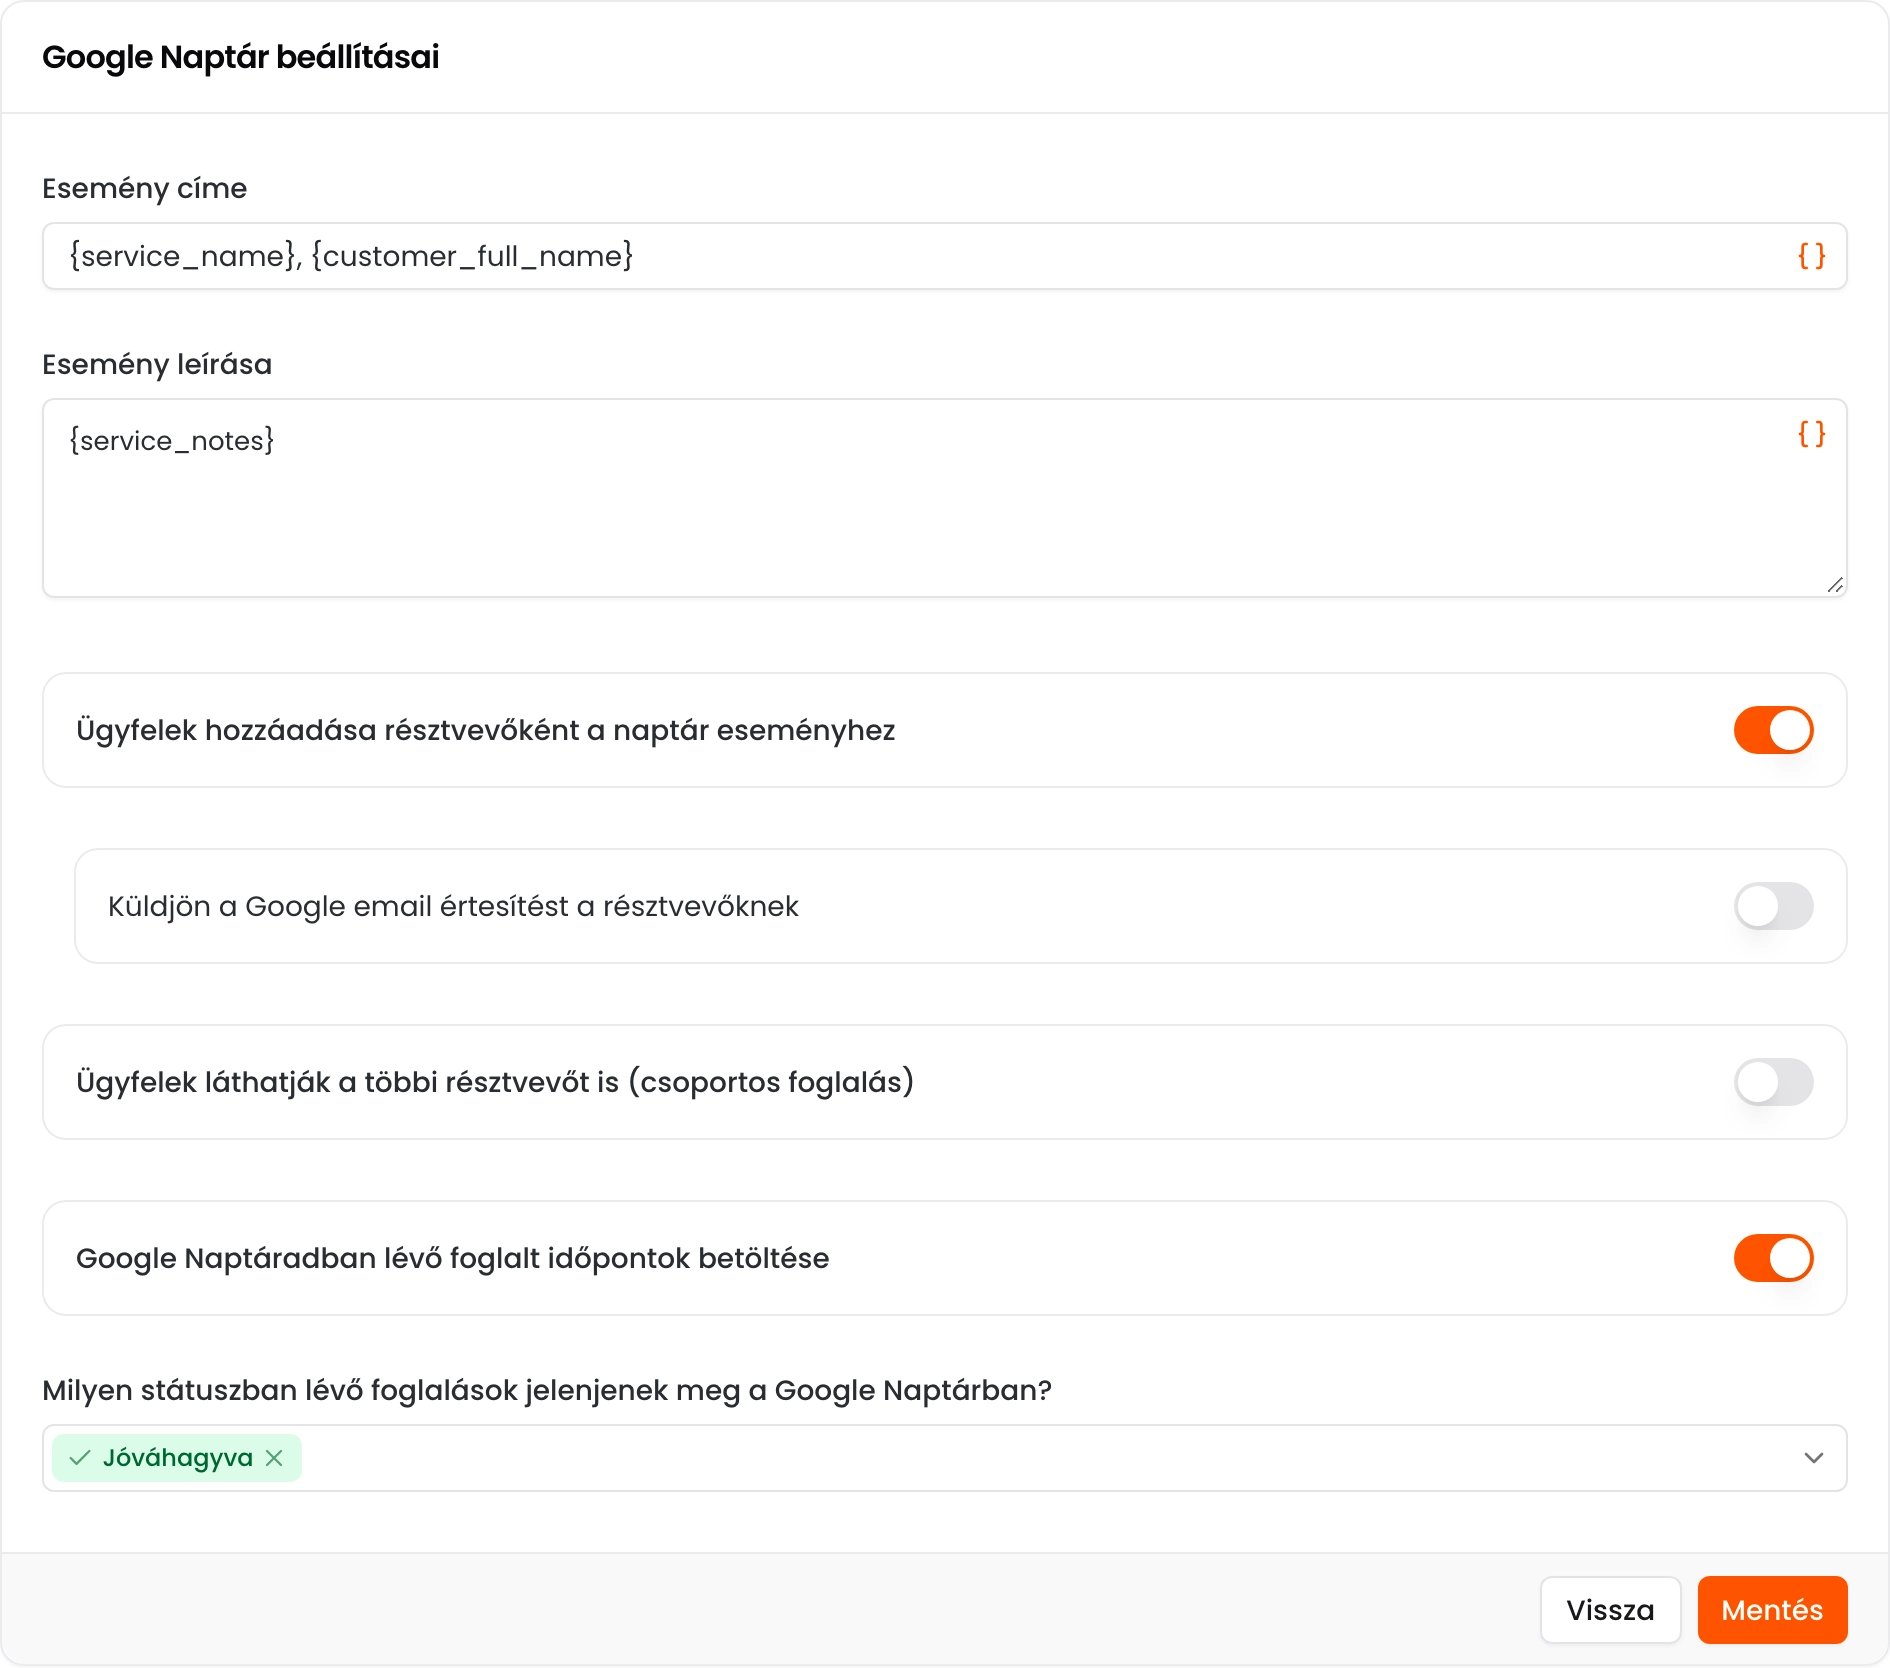Viewport: 1890px width, 1668px height.
Task: Focus the Esemény címe input field
Action: coord(944,256)
